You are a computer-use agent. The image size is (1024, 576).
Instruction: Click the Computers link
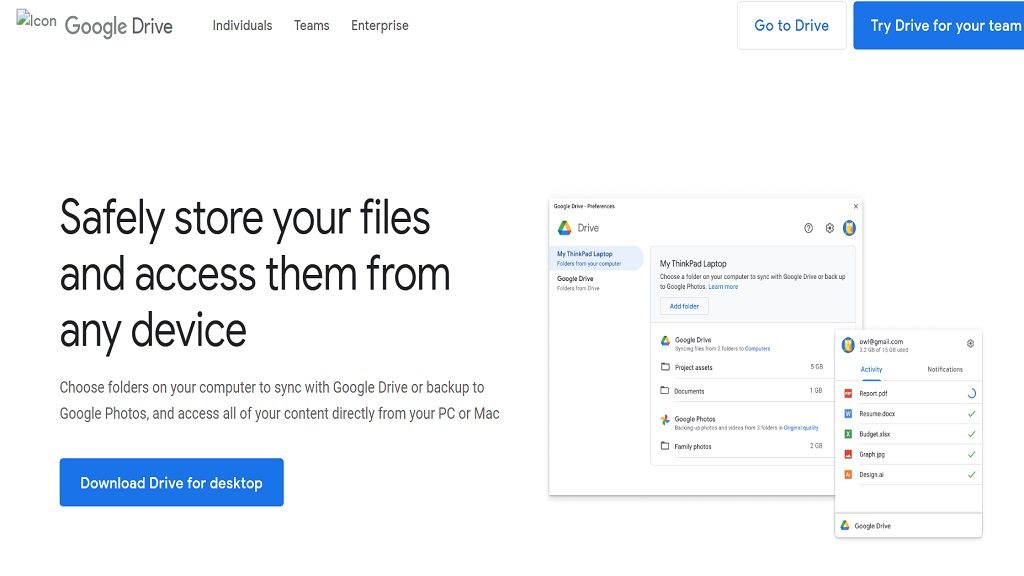(x=758, y=349)
